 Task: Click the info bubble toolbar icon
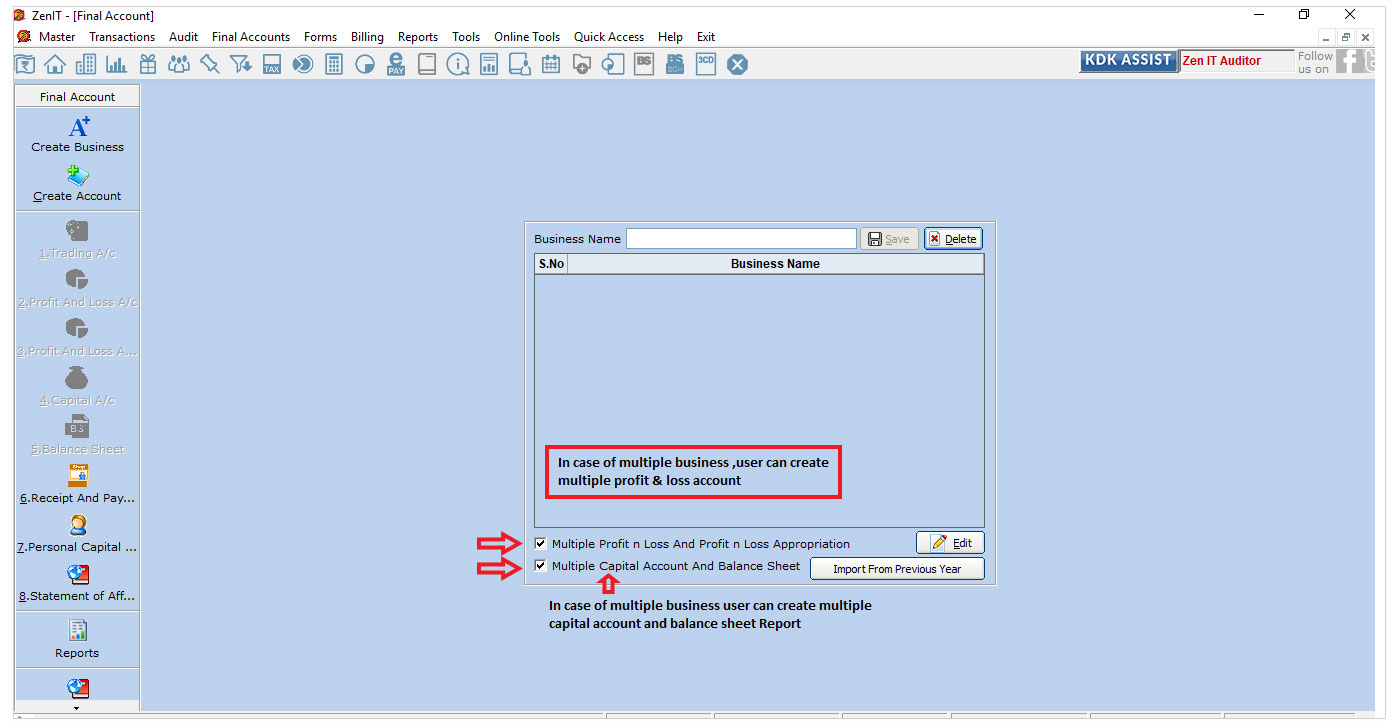458,64
